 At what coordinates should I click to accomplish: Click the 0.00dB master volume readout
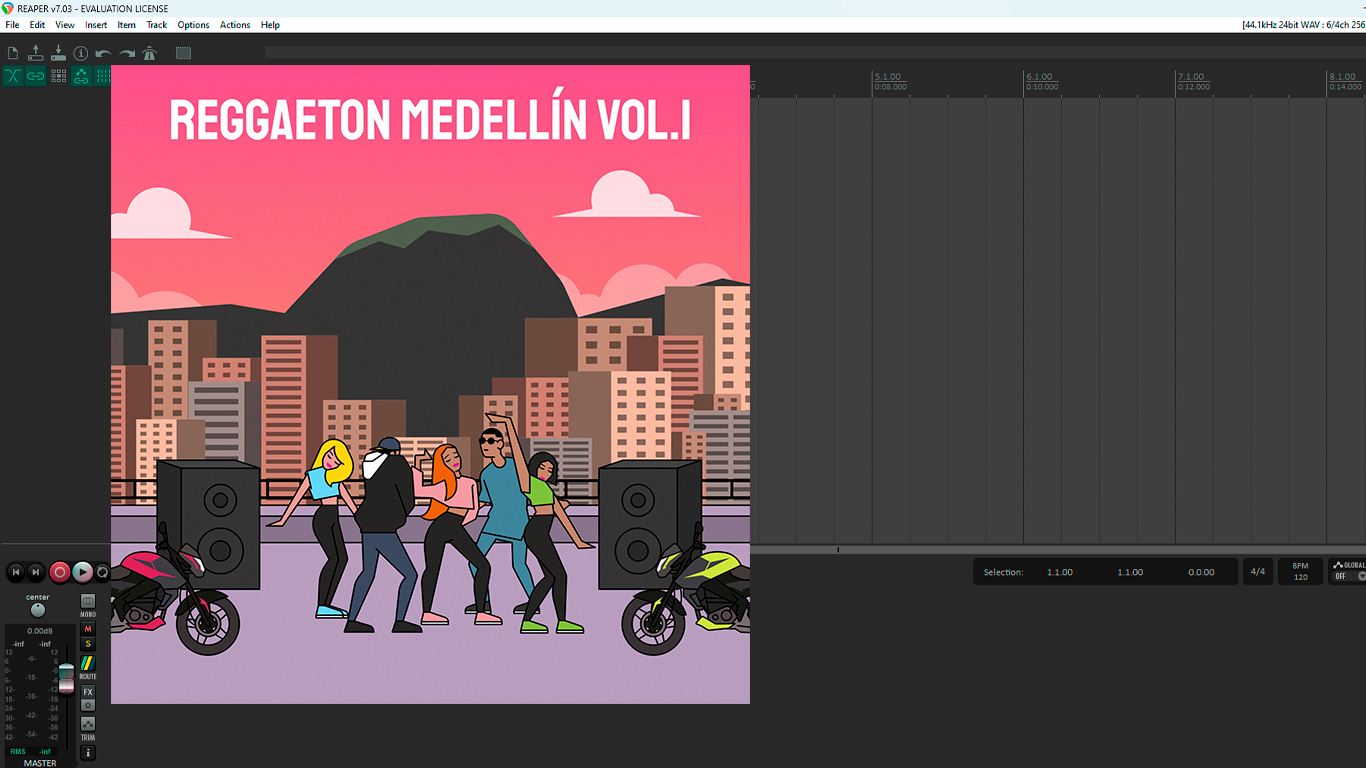pos(40,631)
